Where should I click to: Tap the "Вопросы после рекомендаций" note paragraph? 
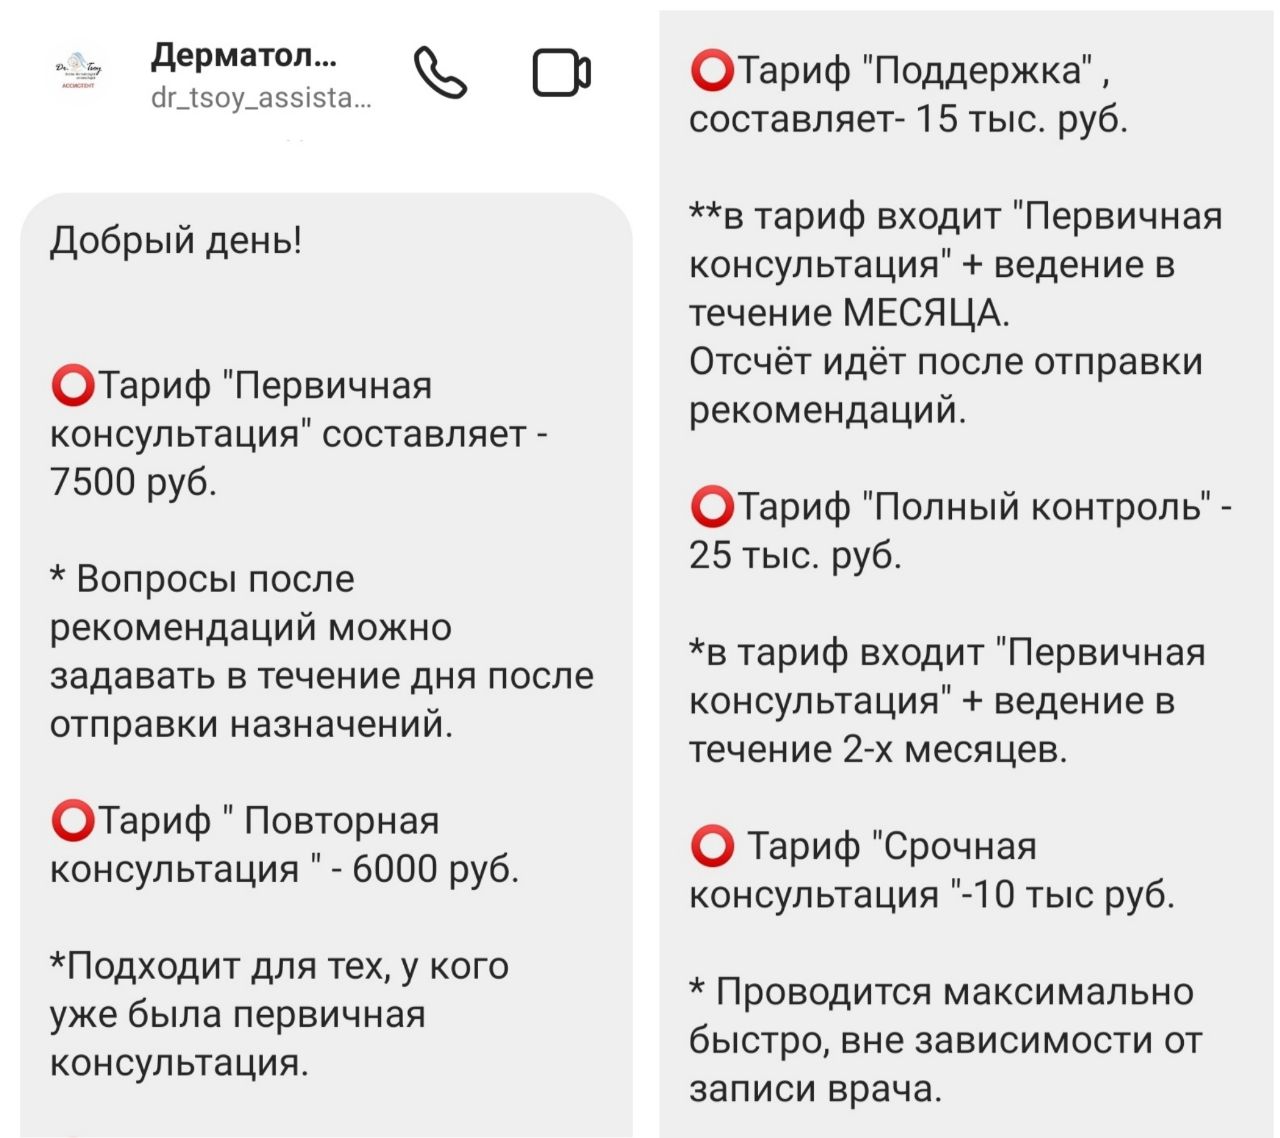[321, 652]
